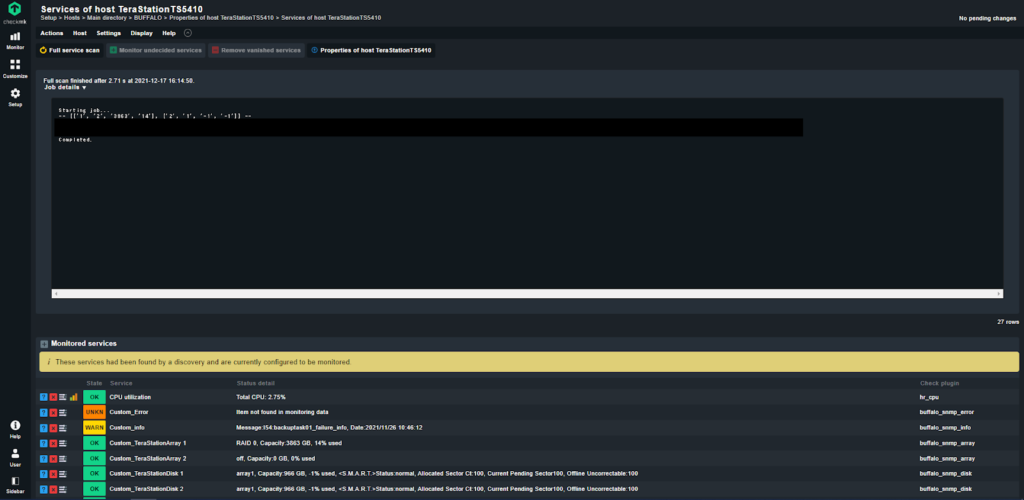Click the 'Item not found in monitoring data' text

(281, 413)
